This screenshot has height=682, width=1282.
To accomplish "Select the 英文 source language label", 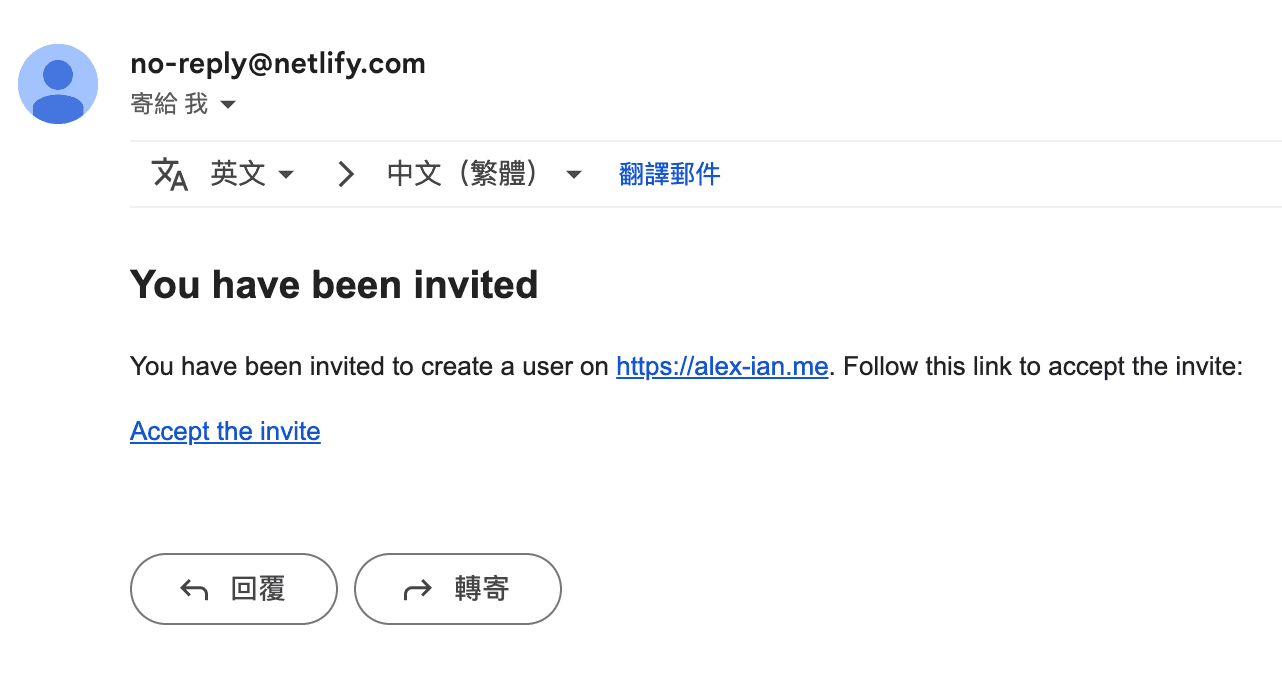I will point(238,174).
